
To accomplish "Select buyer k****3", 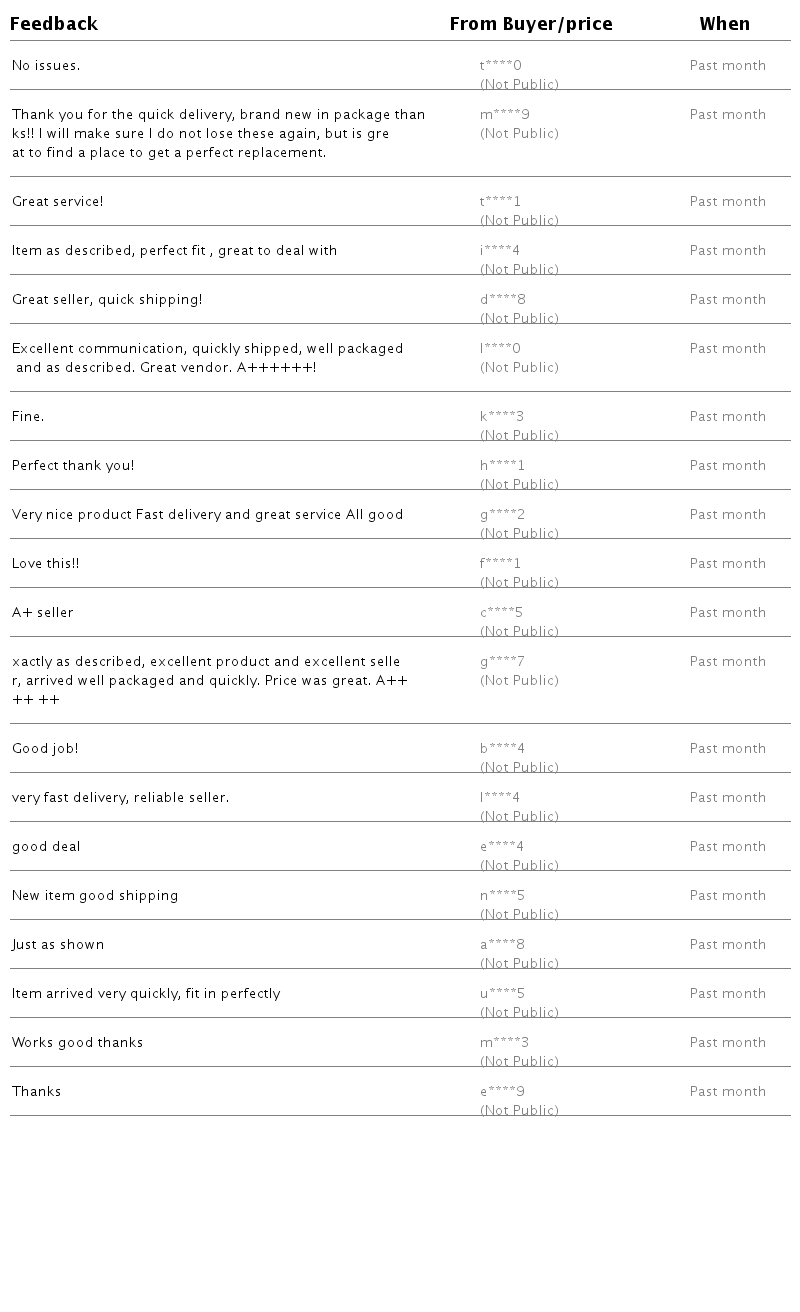I will click(x=502, y=417).
